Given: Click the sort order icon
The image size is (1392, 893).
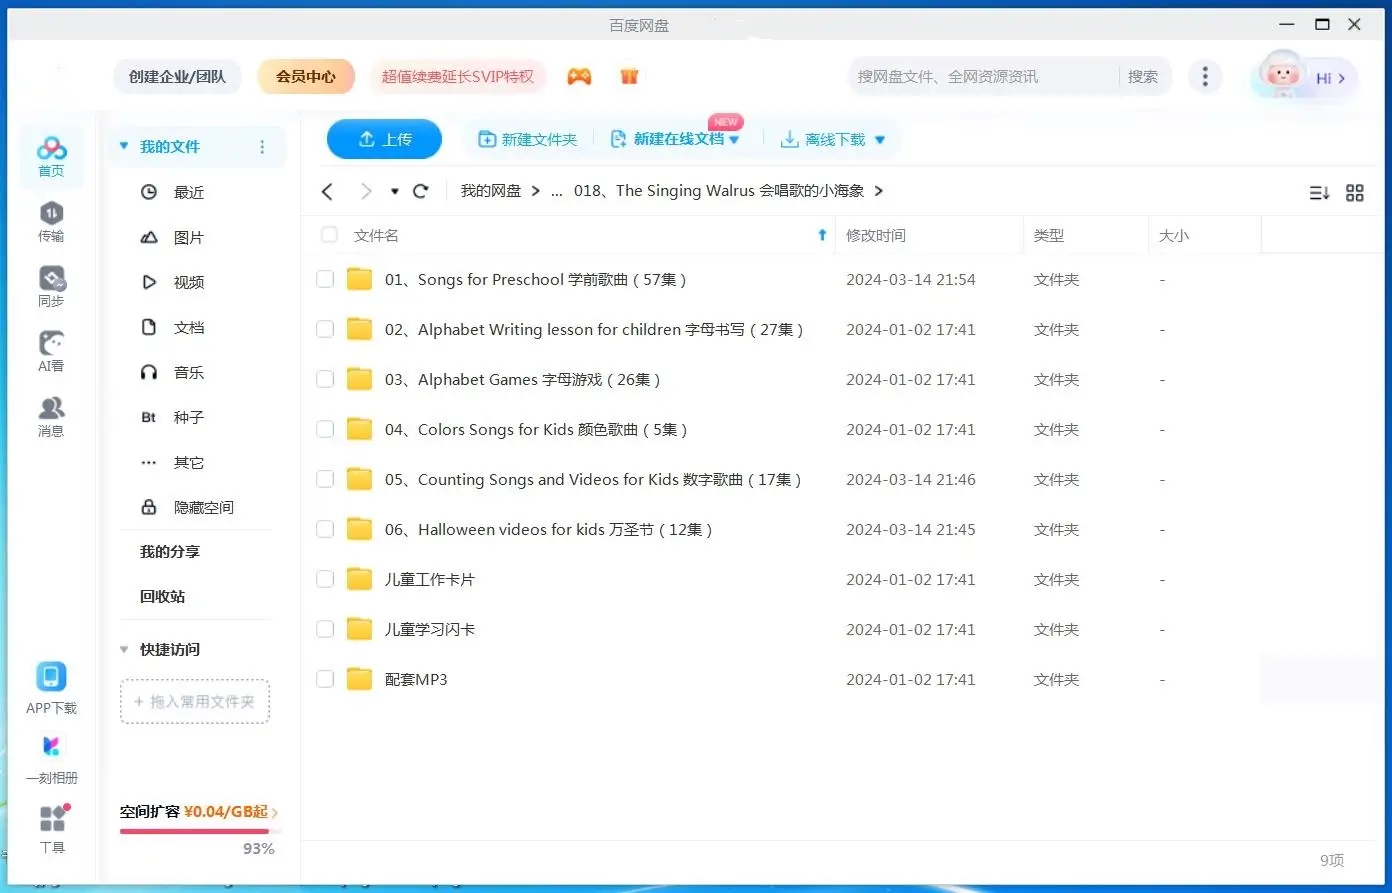Looking at the screenshot, I should pyautogui.click(x=1319, y=193).
